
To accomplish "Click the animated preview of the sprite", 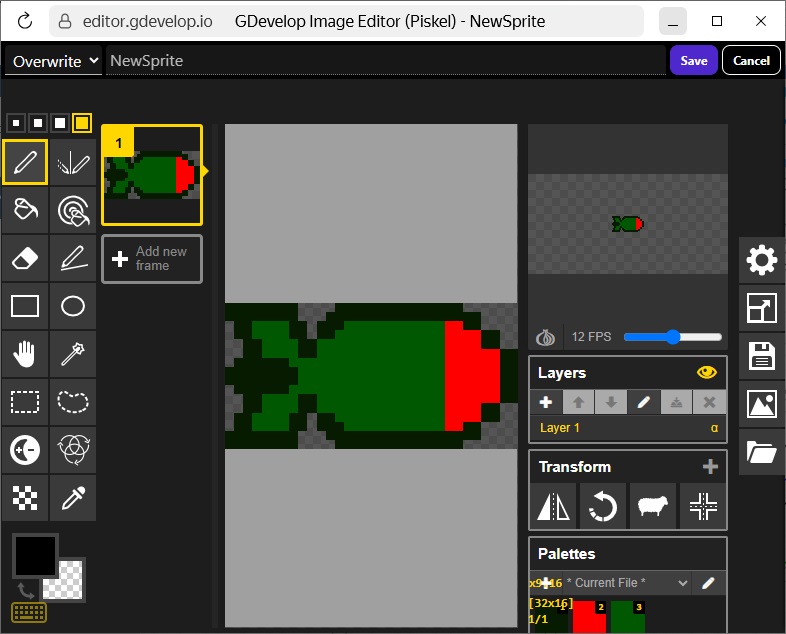I will click(x=628, y=224).
